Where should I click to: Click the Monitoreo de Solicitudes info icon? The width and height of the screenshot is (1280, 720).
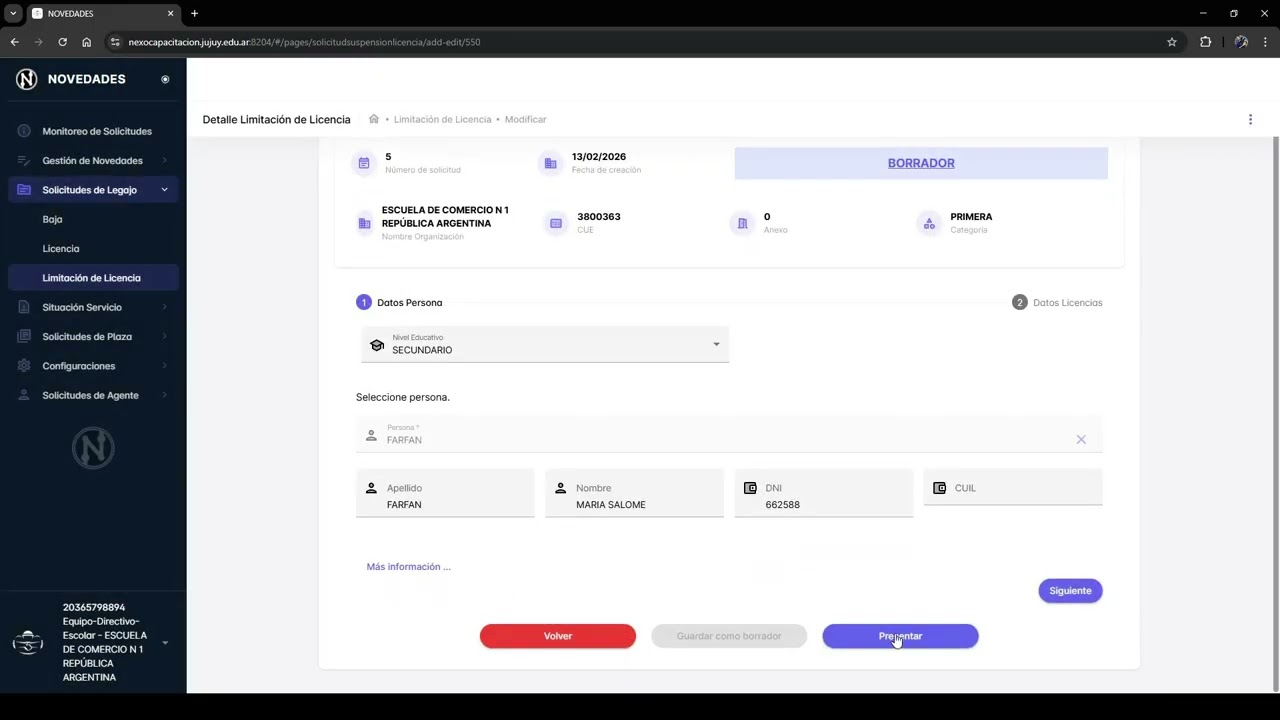coord(24,131)
